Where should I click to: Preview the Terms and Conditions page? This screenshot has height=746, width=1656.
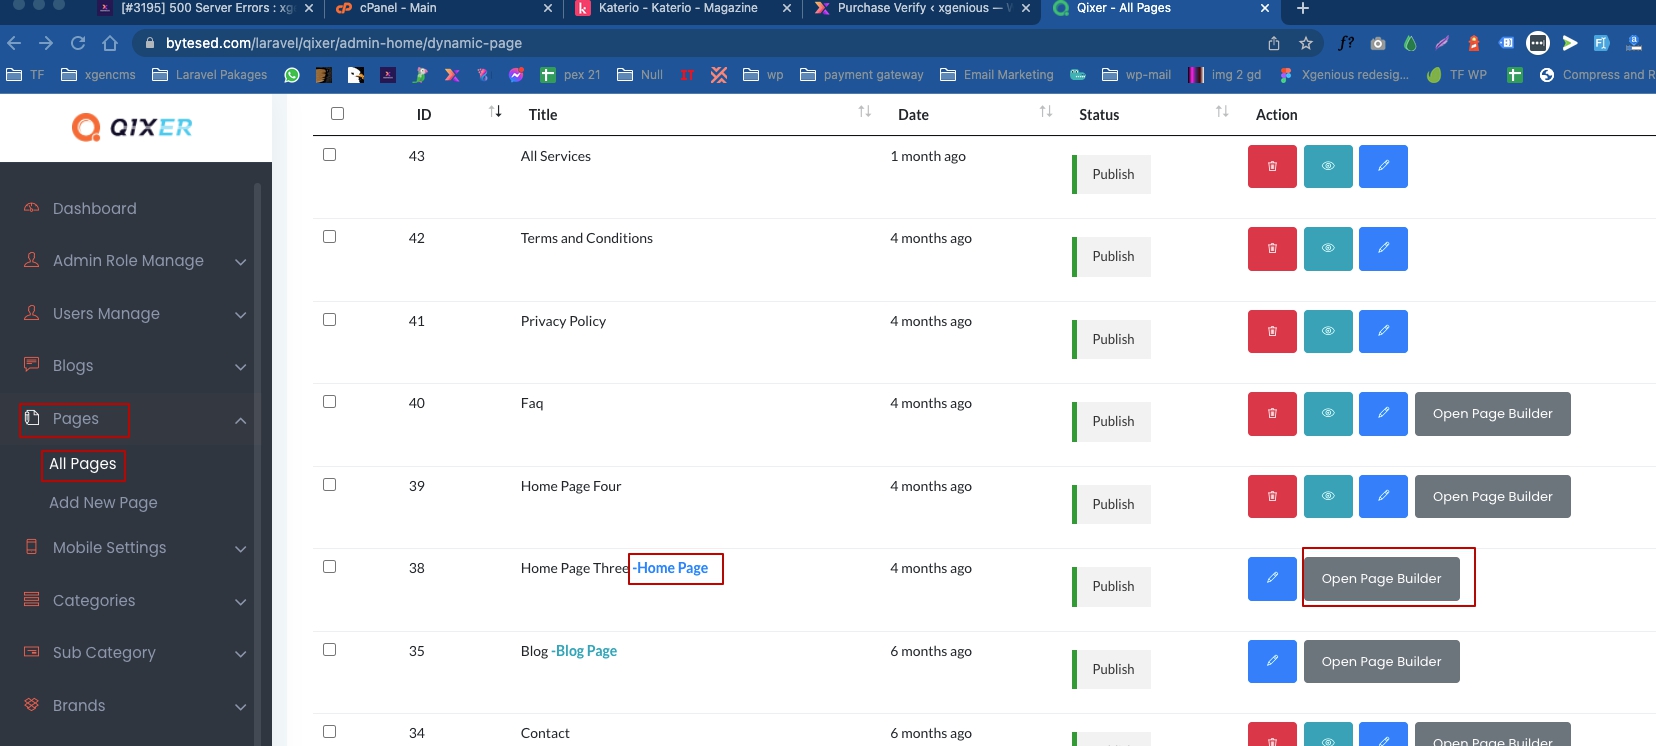(1328, 249)
